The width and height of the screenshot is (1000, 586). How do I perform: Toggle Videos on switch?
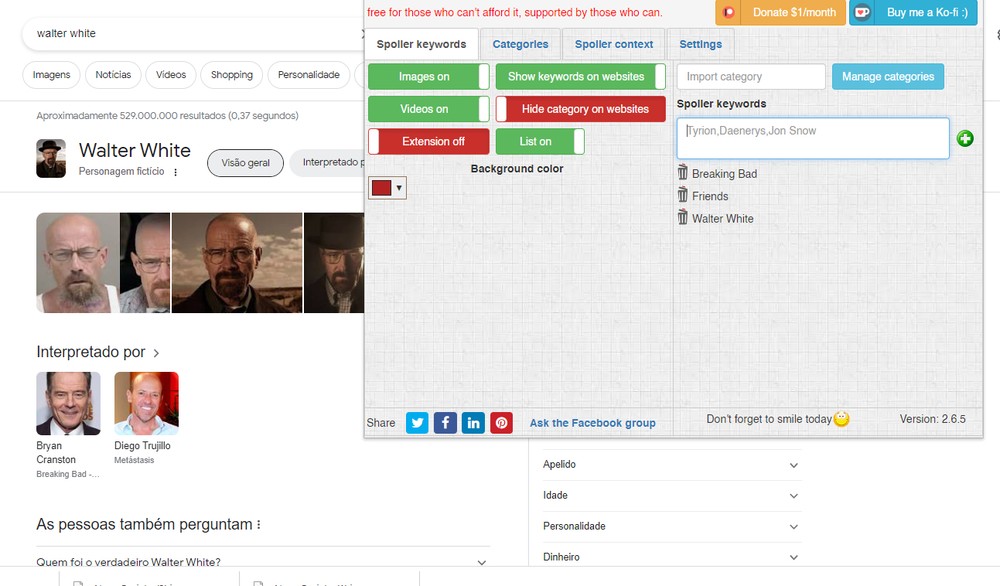[429, 109]
